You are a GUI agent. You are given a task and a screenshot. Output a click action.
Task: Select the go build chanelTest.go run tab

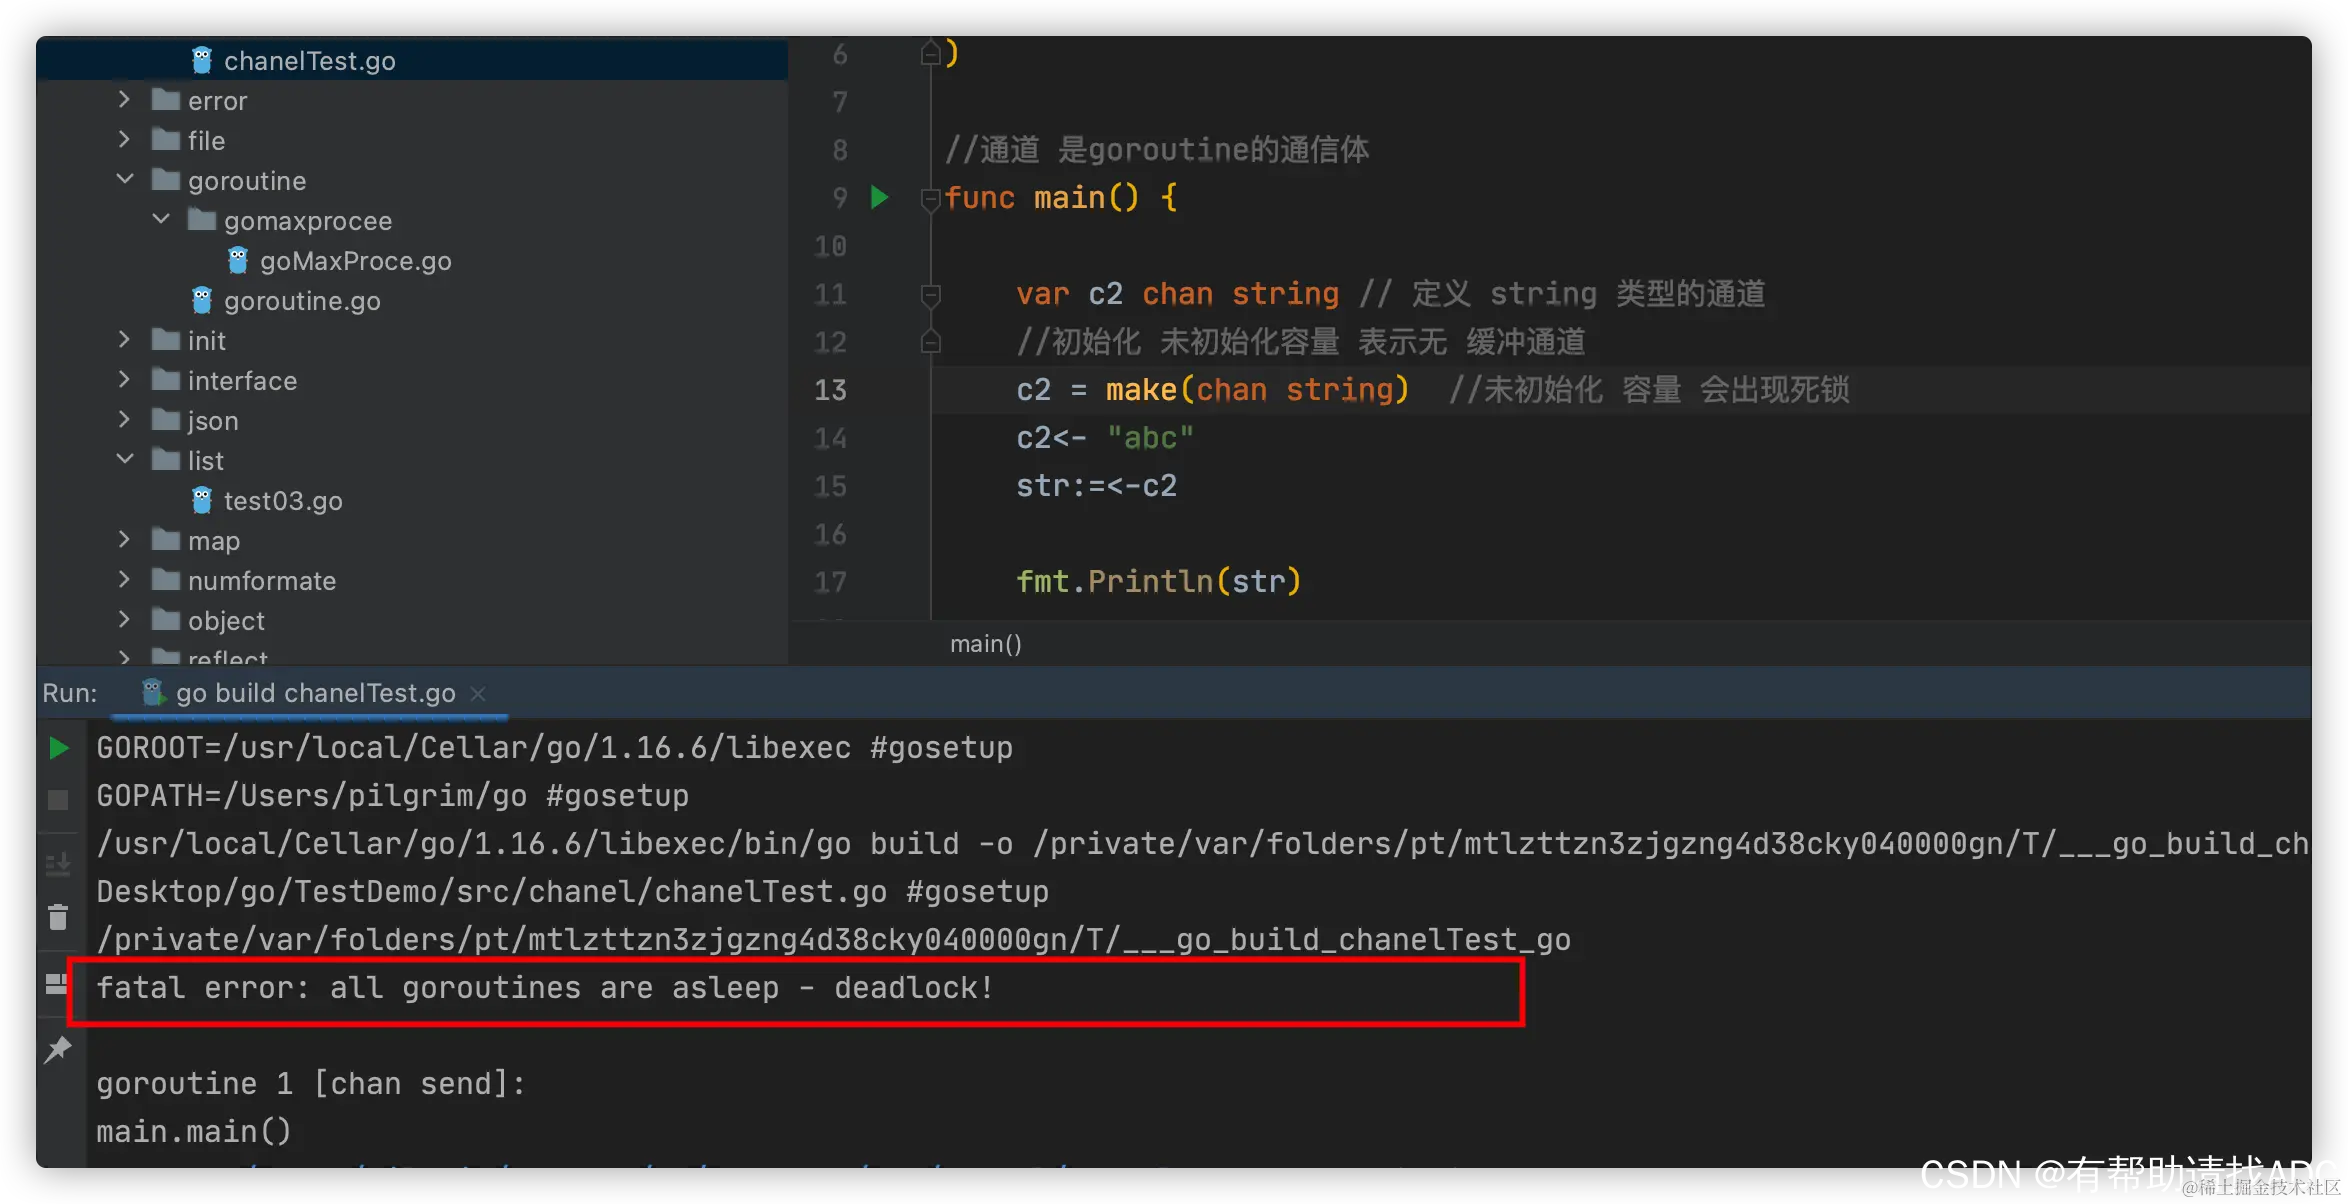315,693
